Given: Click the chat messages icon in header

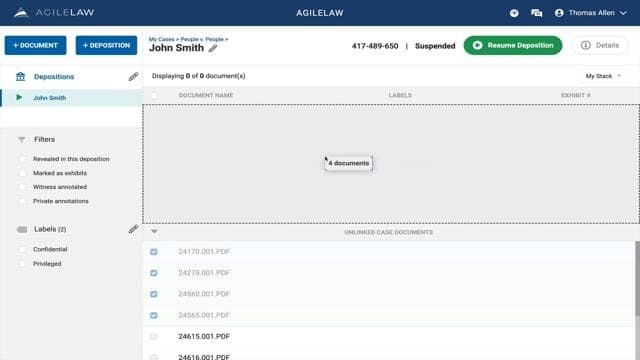Looking at the screenshot, I should click(537, 13).
